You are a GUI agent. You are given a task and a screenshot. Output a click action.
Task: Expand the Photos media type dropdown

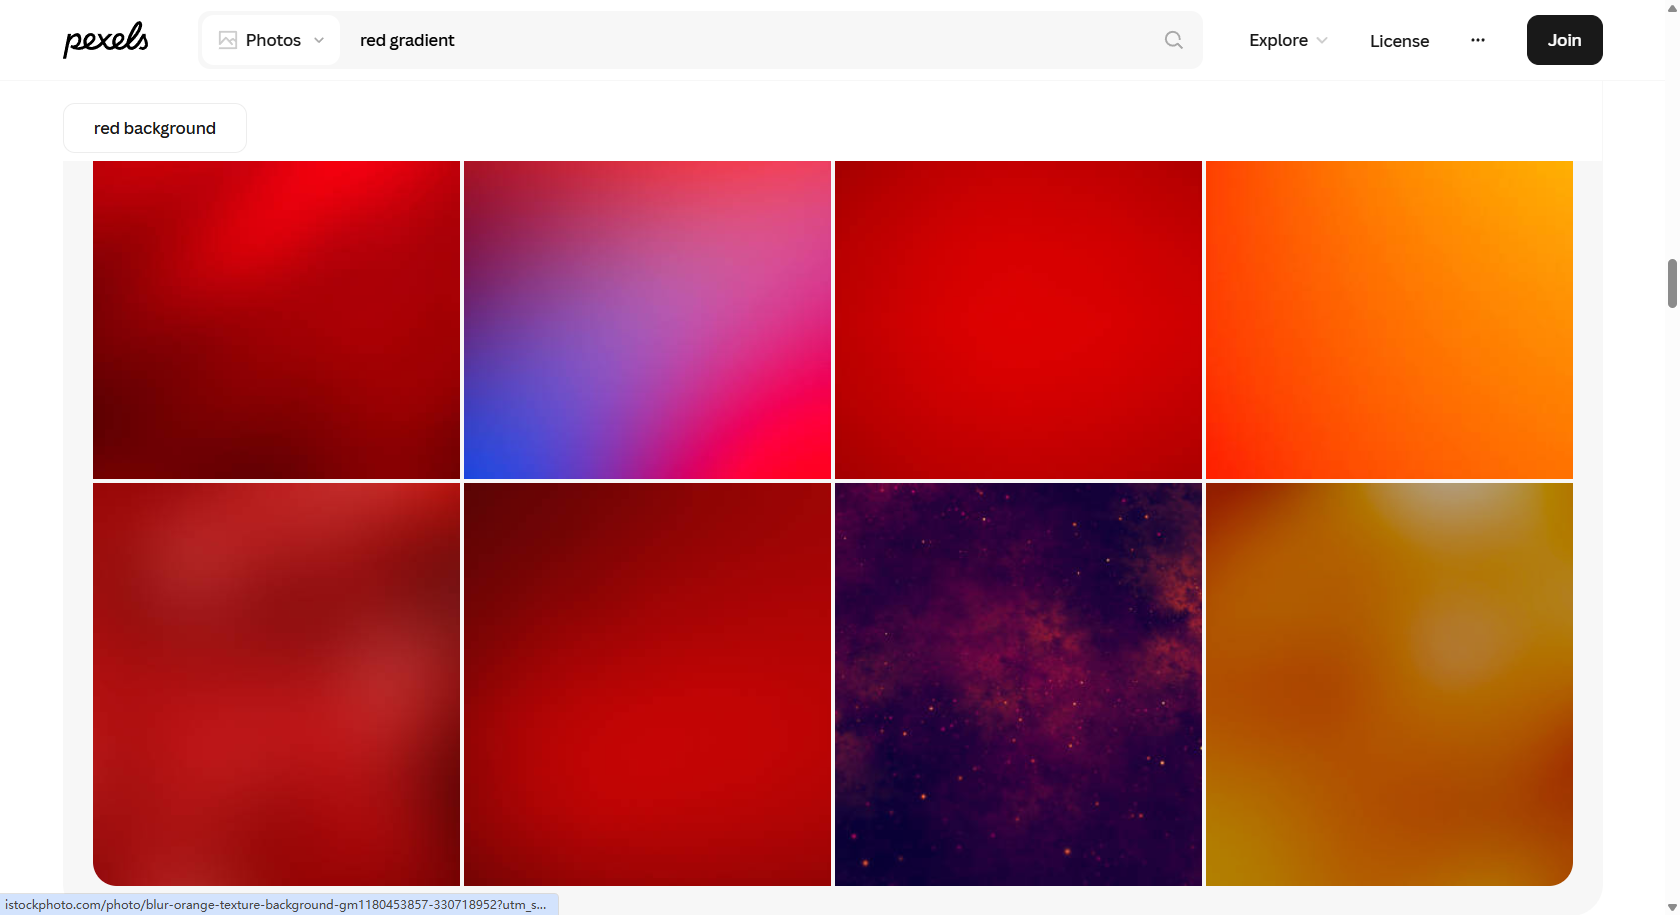[x=270, y=40]
